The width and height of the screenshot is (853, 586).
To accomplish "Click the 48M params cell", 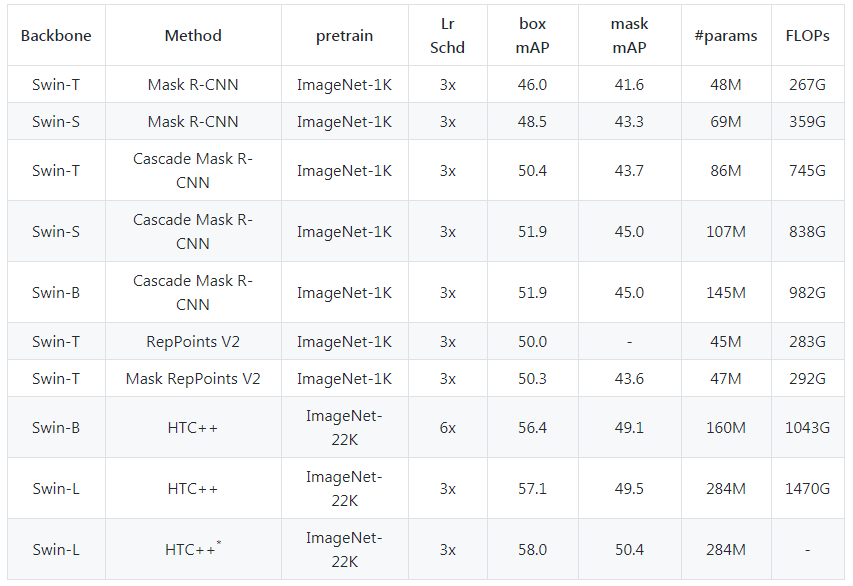I will pyautogui.click(x=725, y=85).
